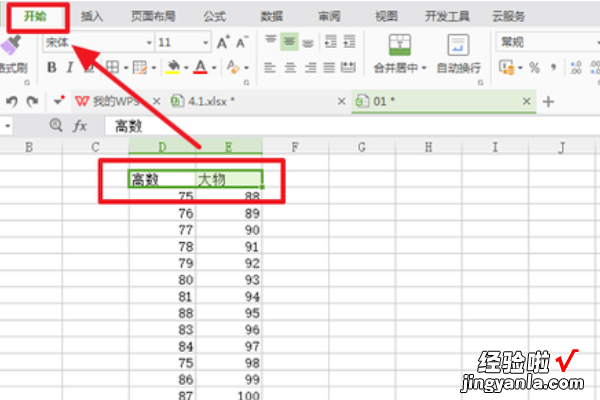Viewport: 600px width, 400px height.
Task: Toggle middle vertical alignment
Action: [x=289, y=41]
